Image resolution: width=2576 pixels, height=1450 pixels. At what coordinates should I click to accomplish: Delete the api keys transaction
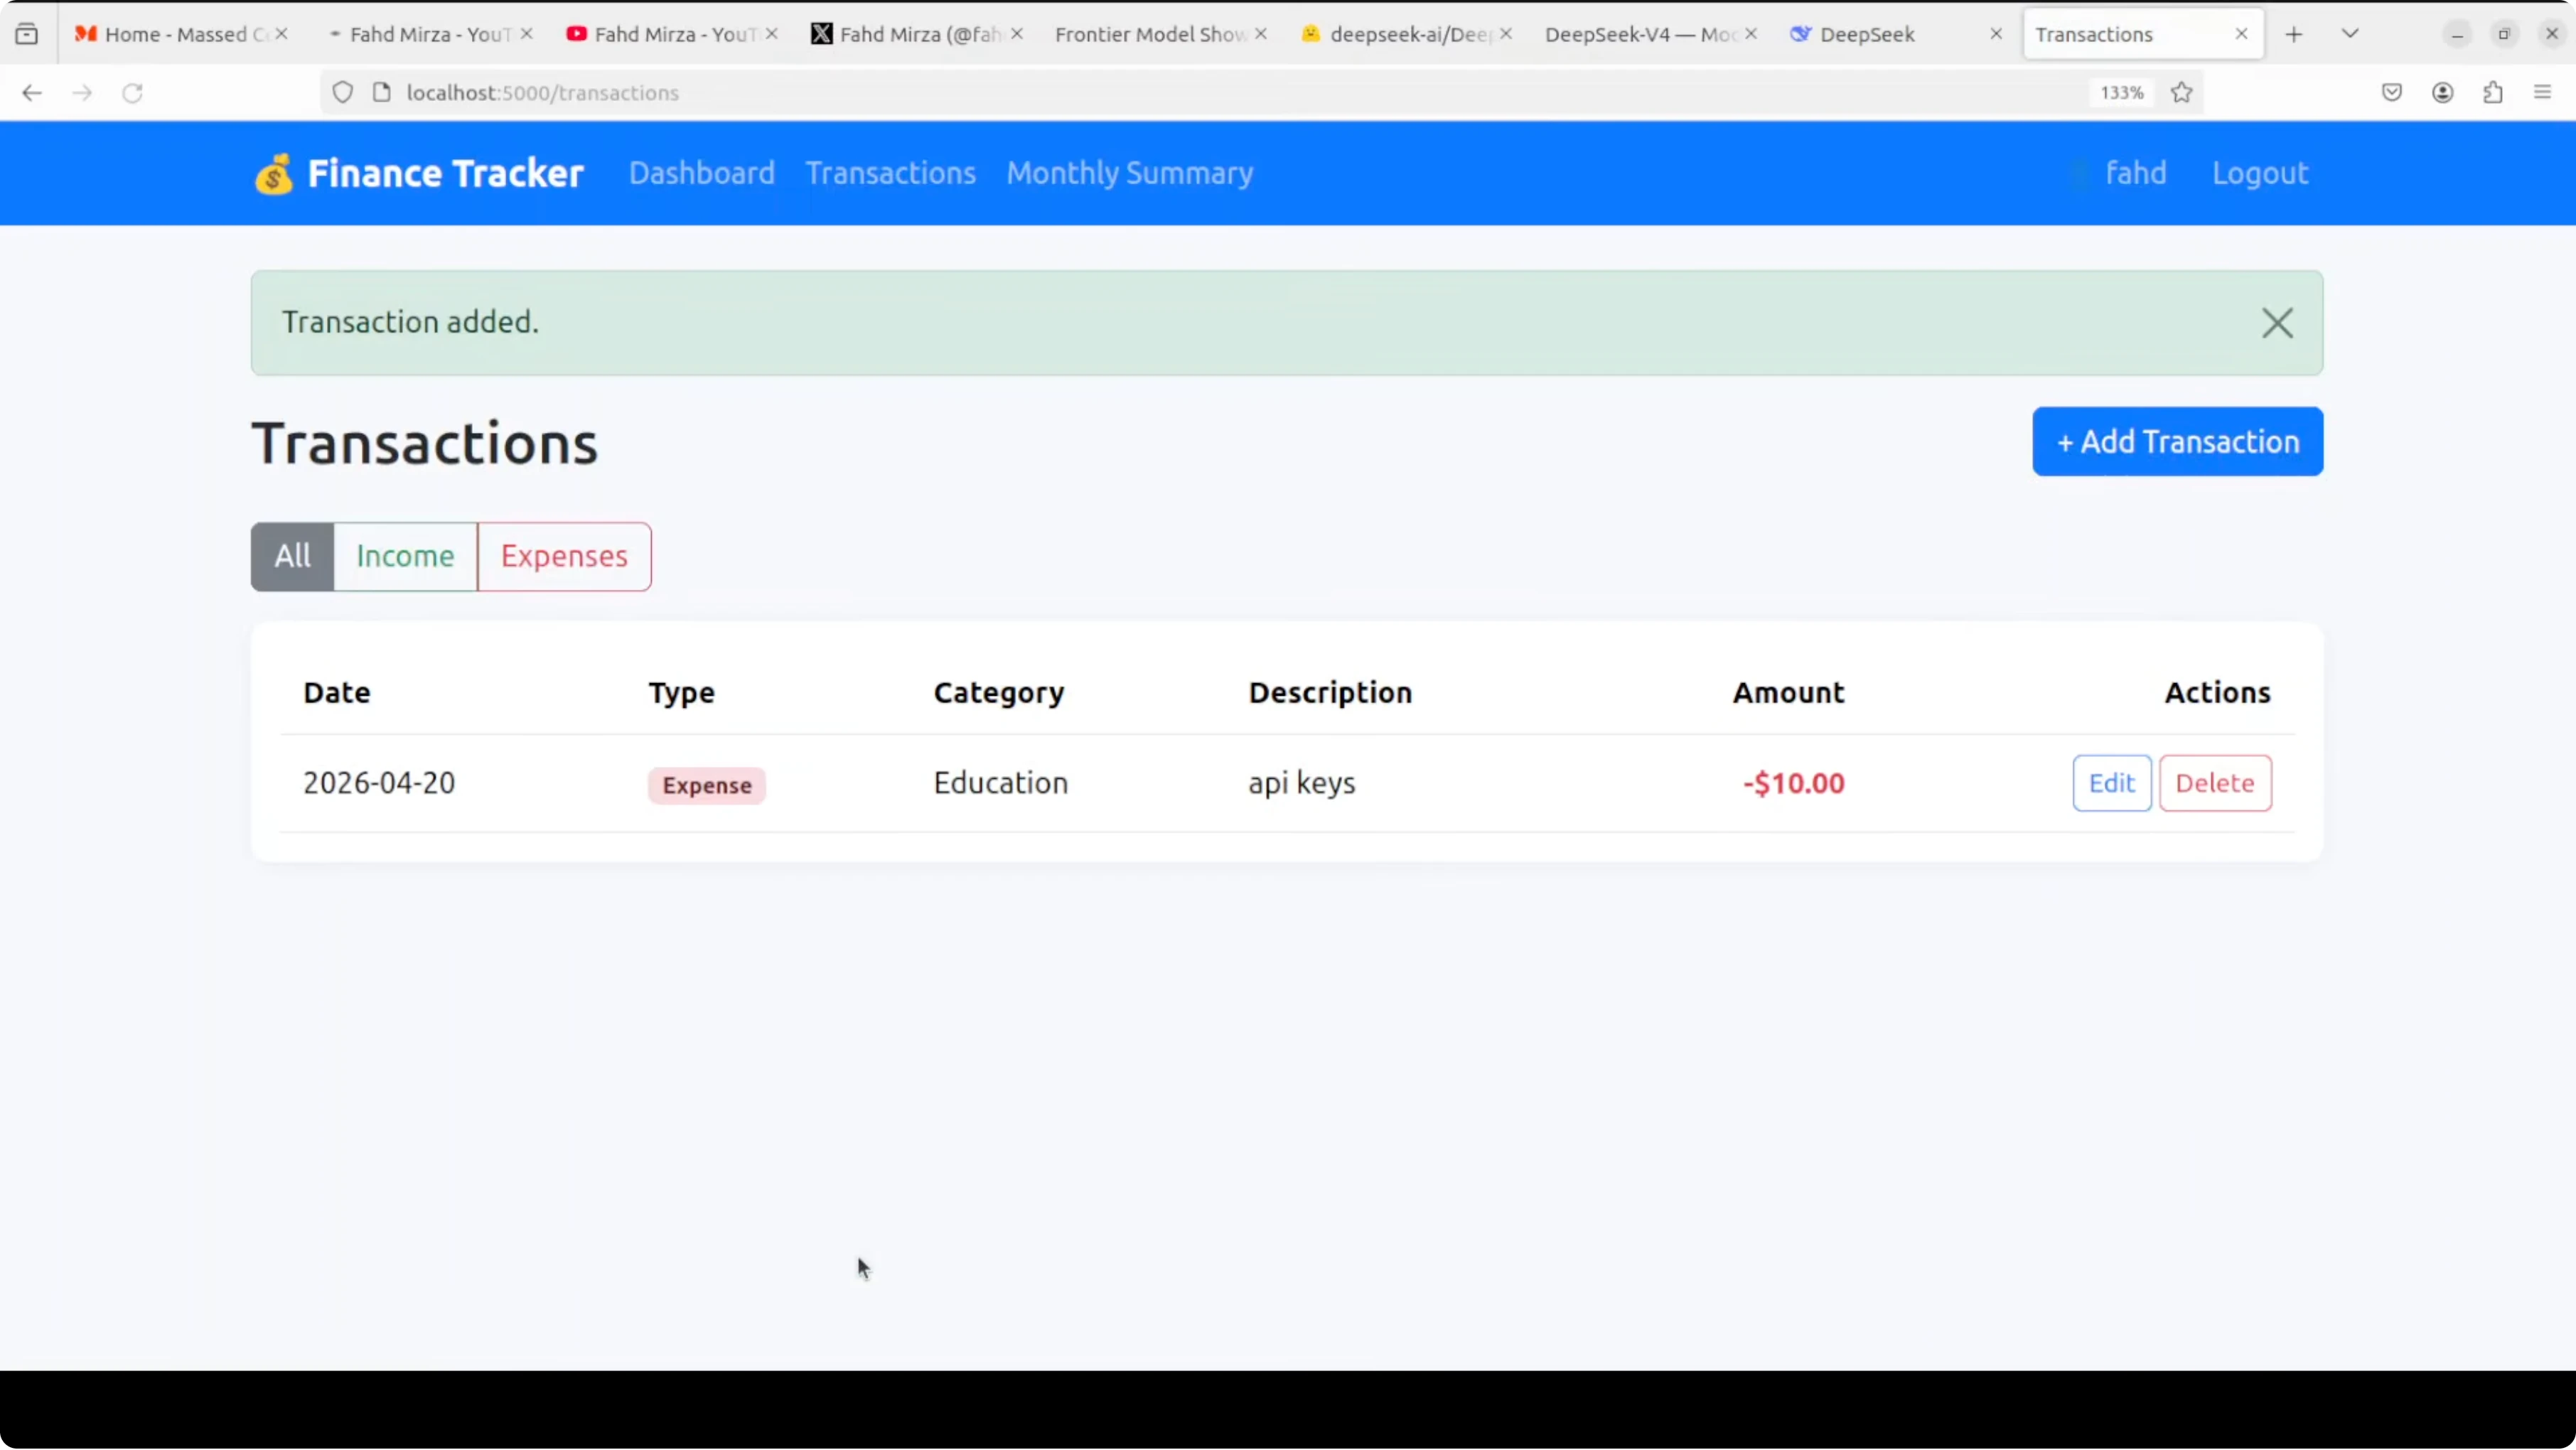click(x=2214, y=783)
